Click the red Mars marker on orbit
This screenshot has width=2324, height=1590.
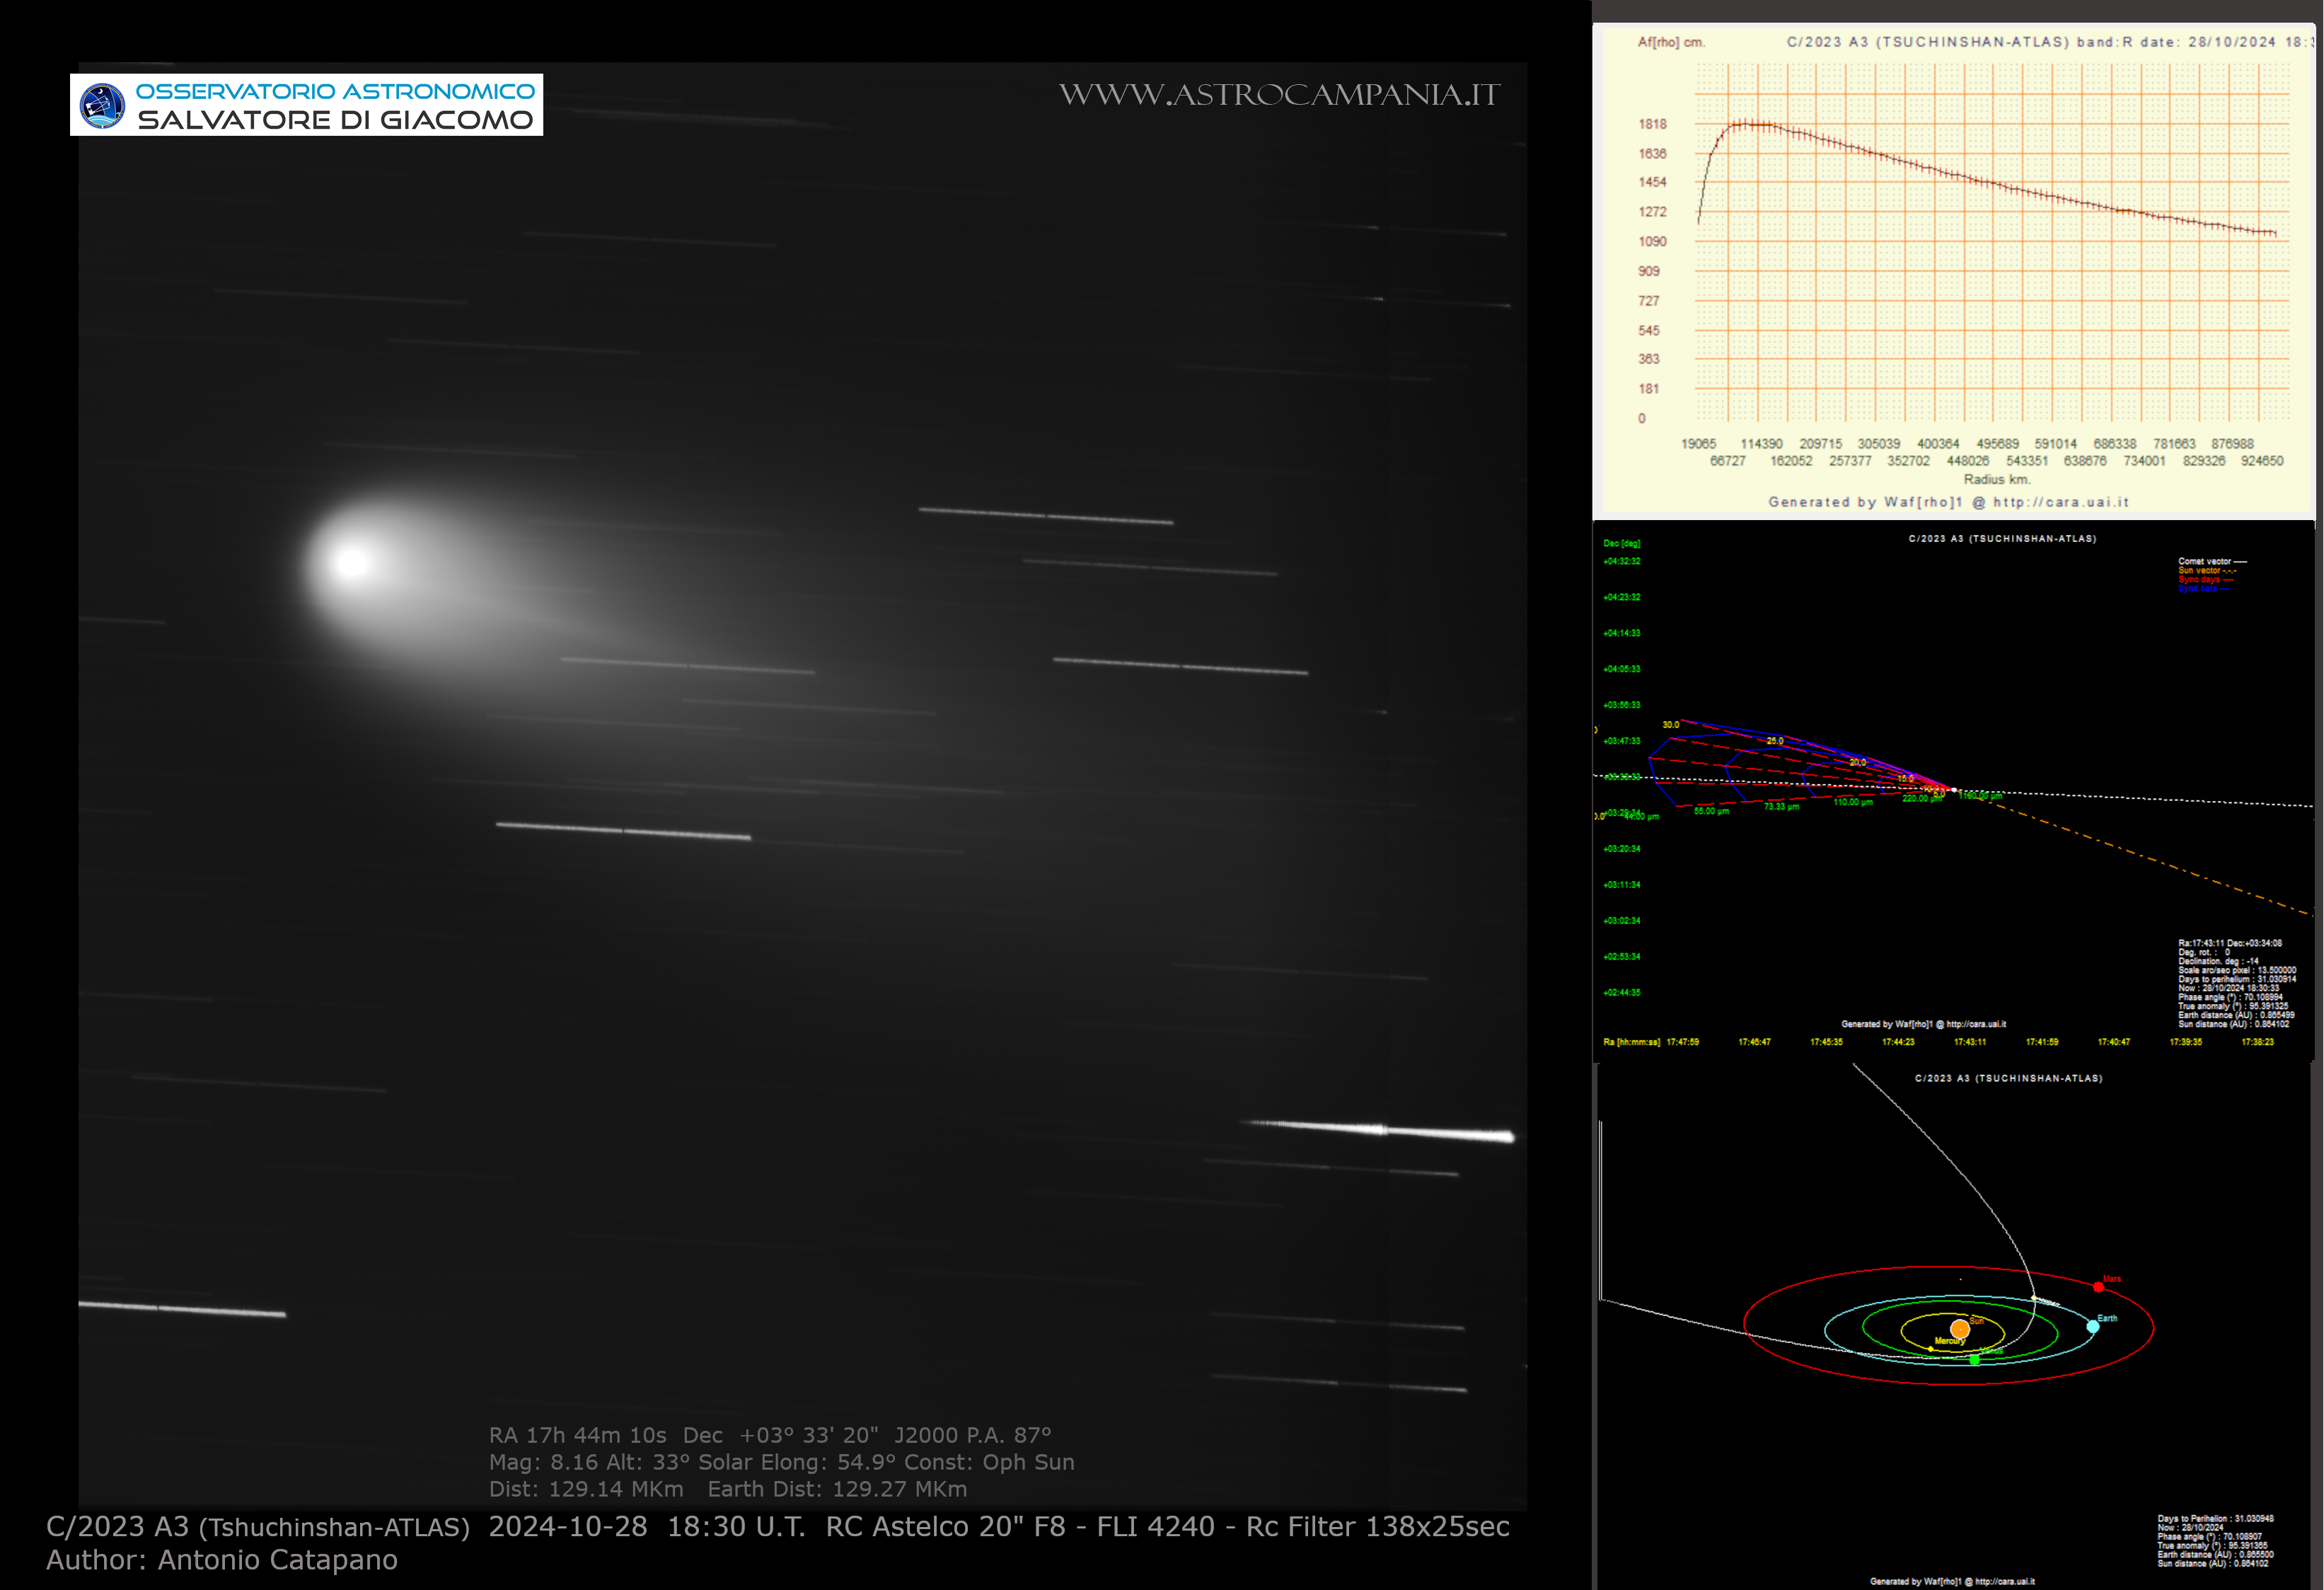coord(2098,1287)
